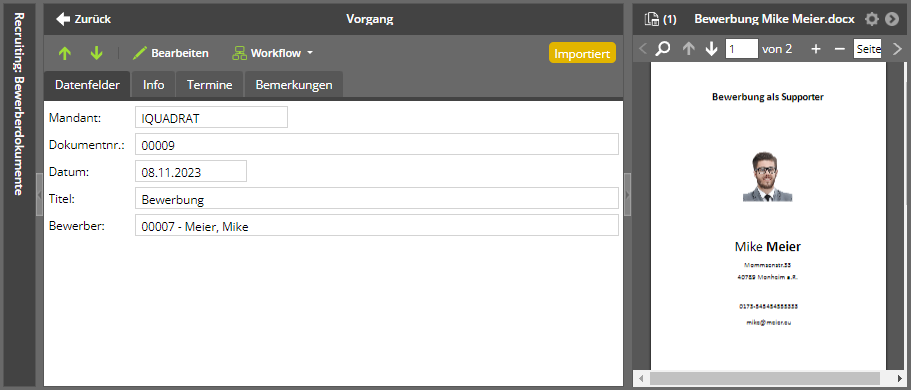Open preview settings gear icon

tap(871, 19)
